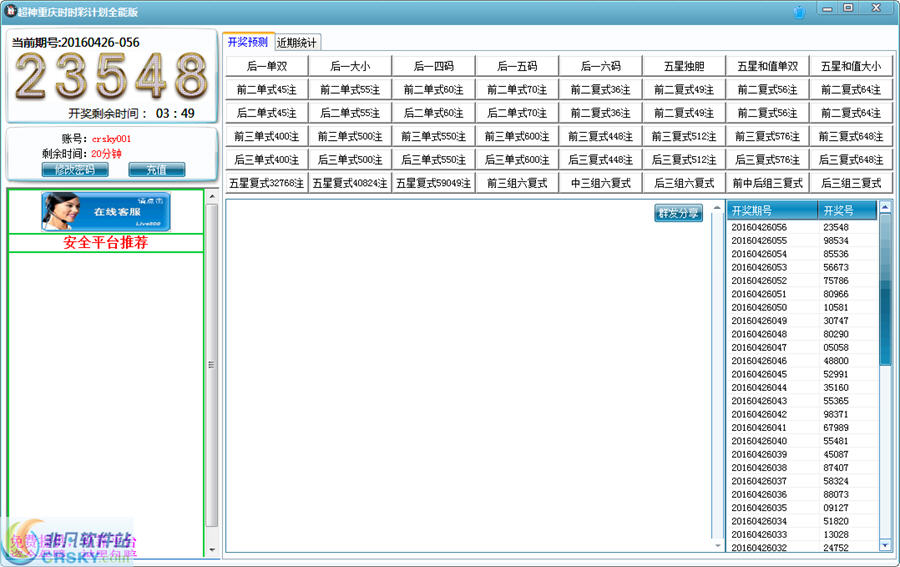900x567 pixels.
Task: Click the 群发分享 button
Action: click(x=678, y=213)
